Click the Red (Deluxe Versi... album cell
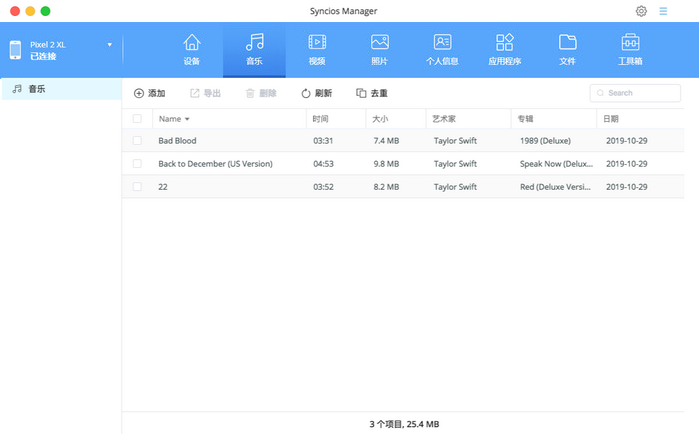This screenshot has width=699, height=439. coord(555,187)
